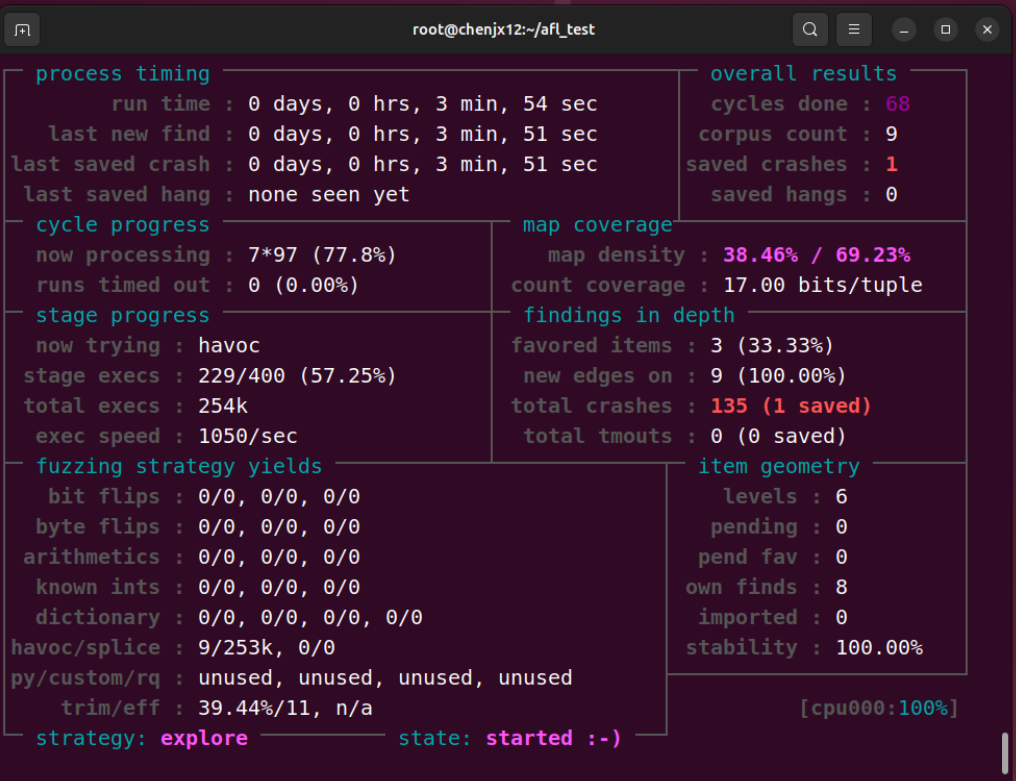Select count coverage 17.00 bits/tuple
Image resolution: width=1016 pixels, height=781 pixels.
[x=823, y=285]
